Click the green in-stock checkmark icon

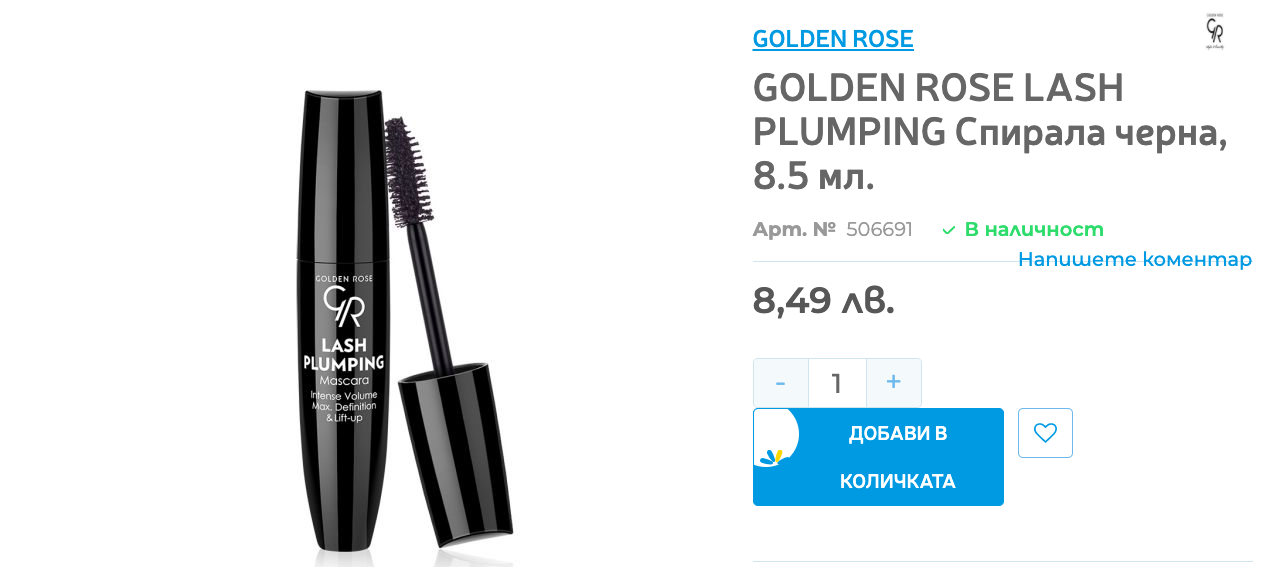point(949,230)
